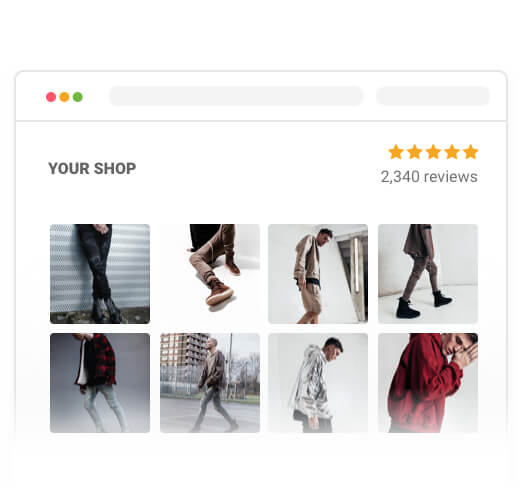View the red hoodie product photo
Image resolution: width=526 pixels, height=488 pixels.
(x=428, y=383)
